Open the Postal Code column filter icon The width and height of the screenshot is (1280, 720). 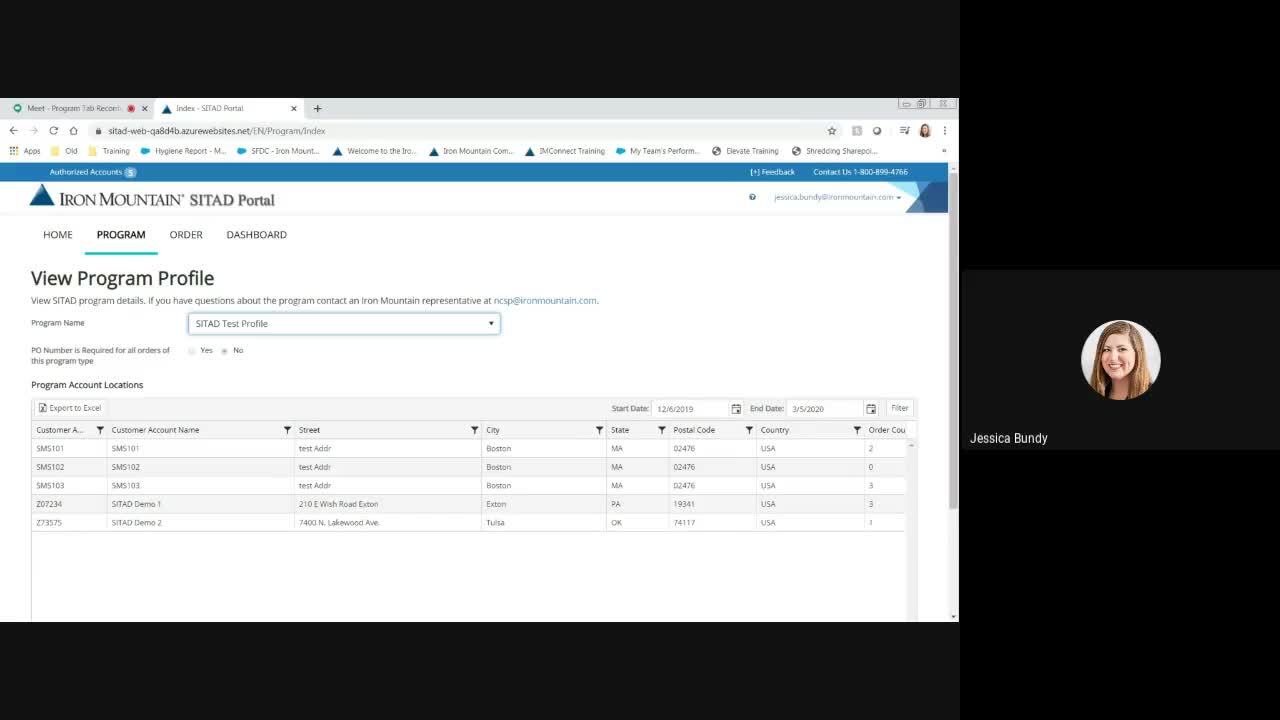[749, 430]
